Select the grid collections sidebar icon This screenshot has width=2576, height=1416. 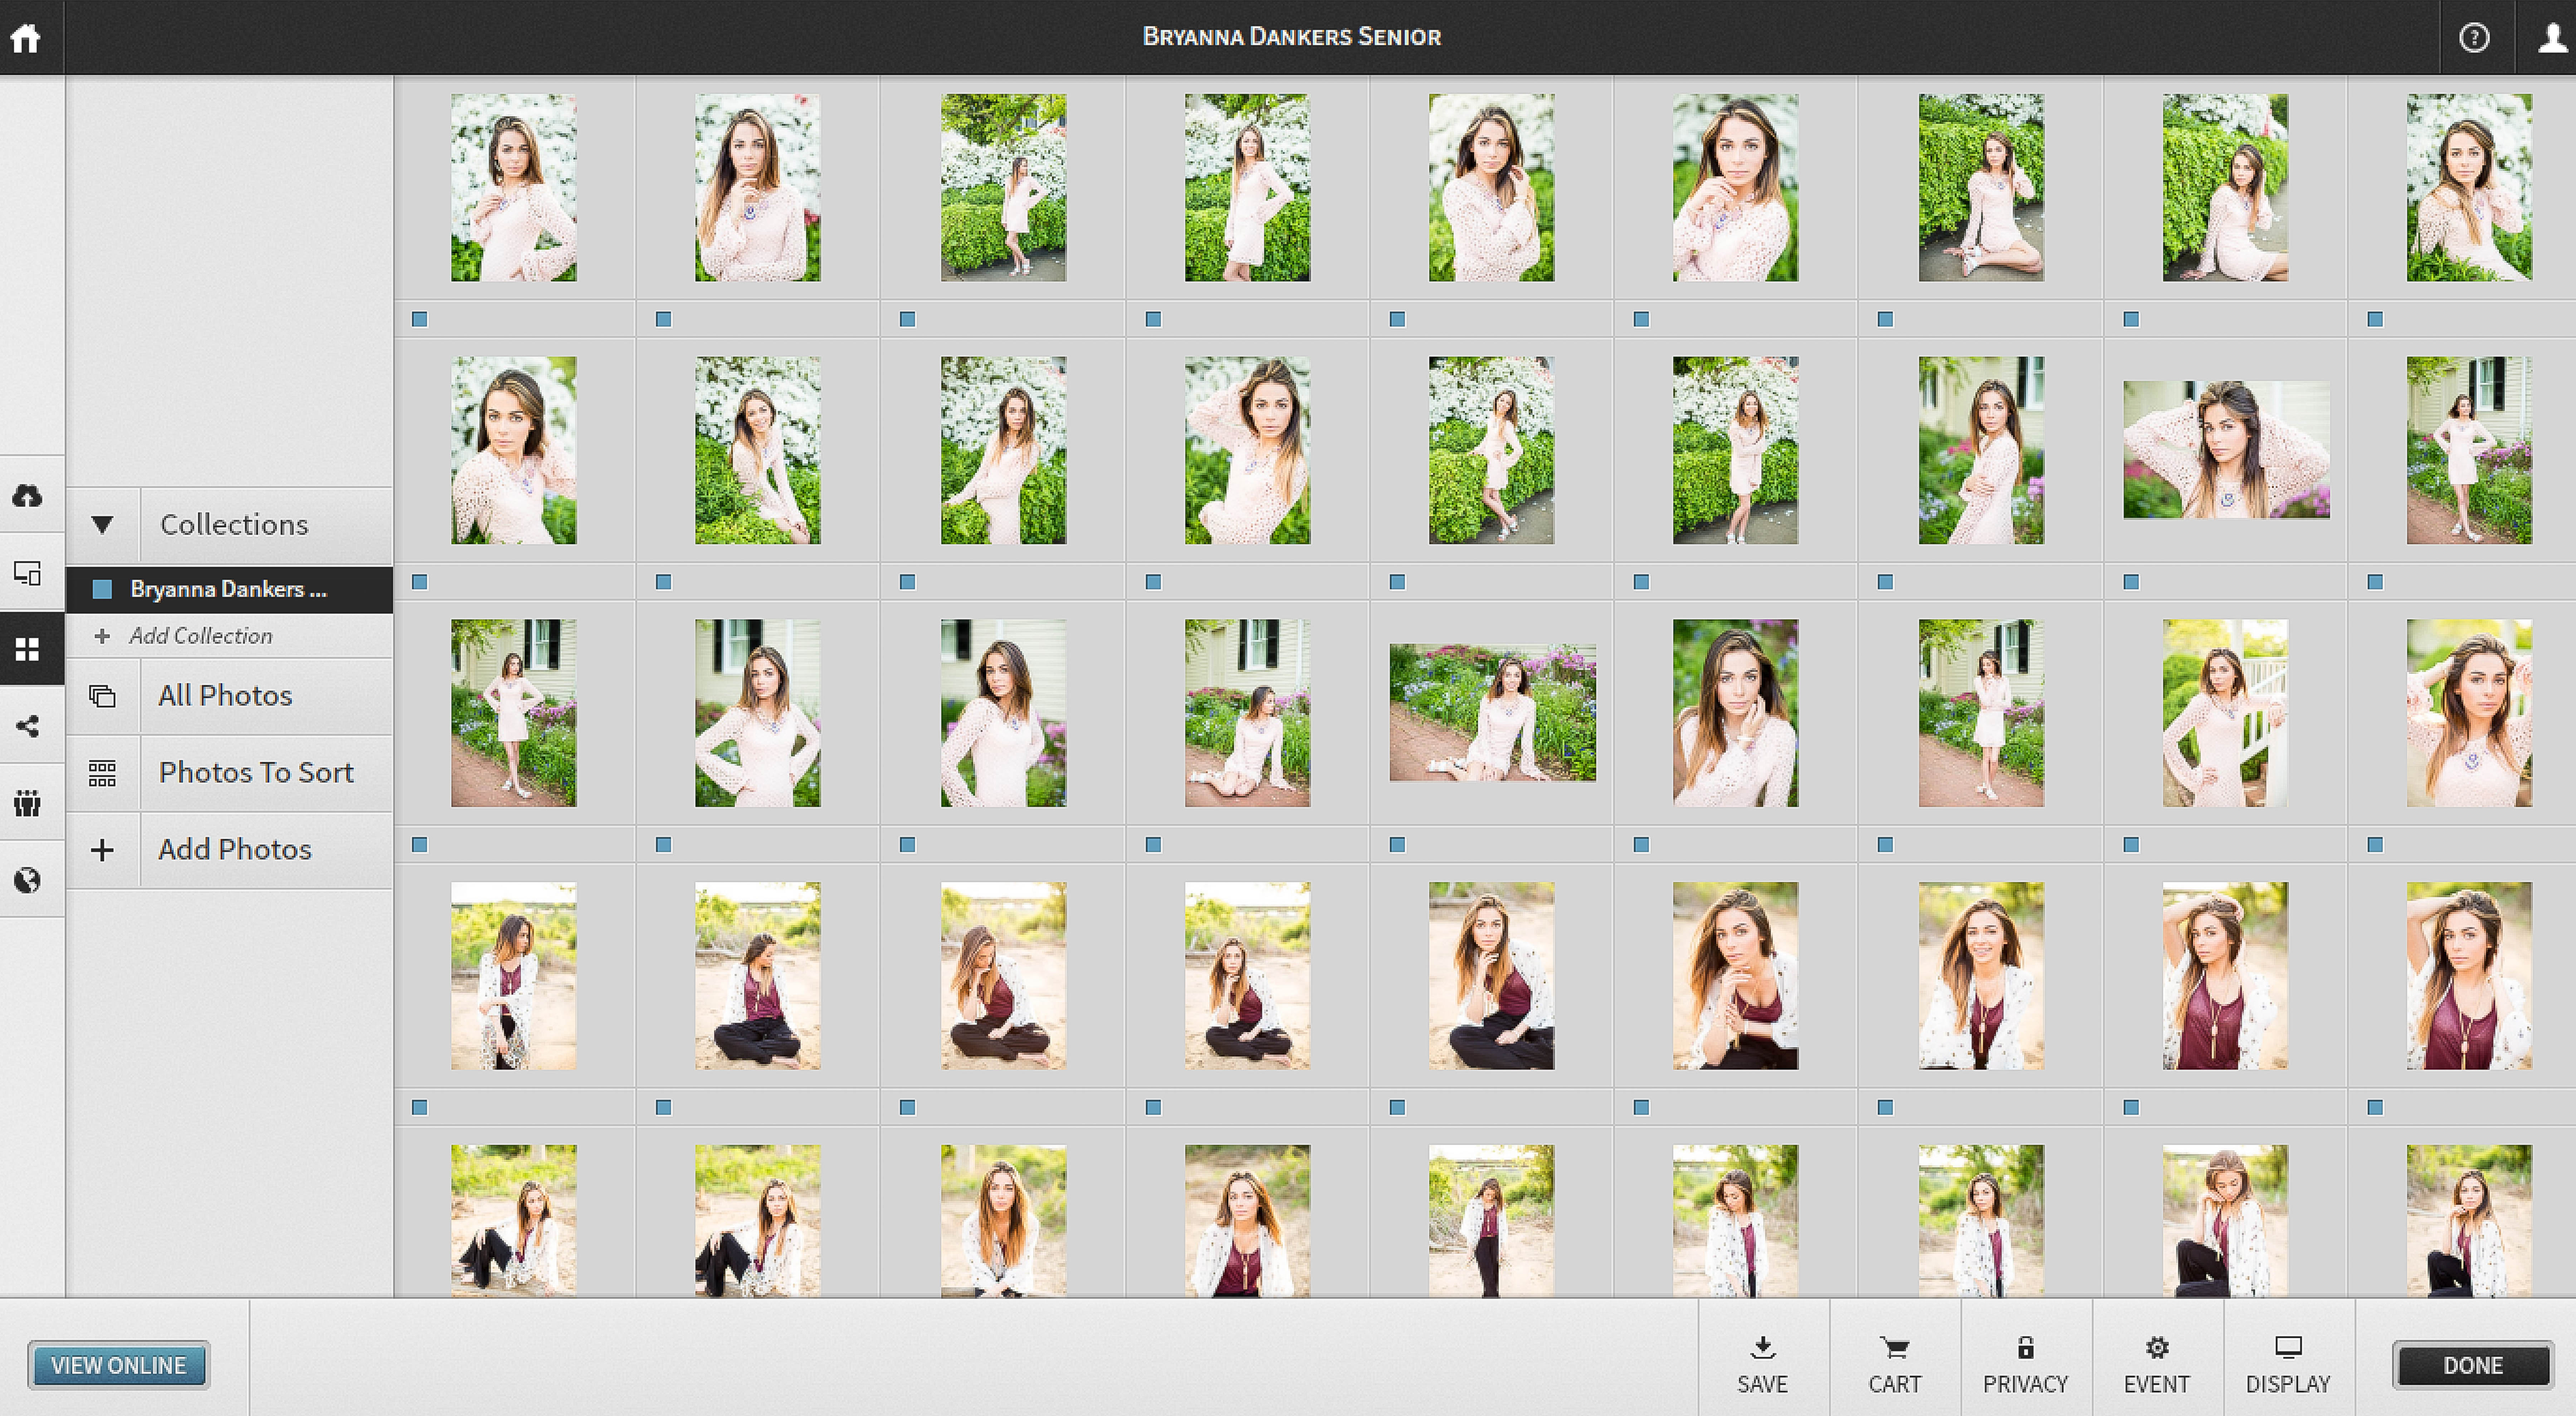27,650
